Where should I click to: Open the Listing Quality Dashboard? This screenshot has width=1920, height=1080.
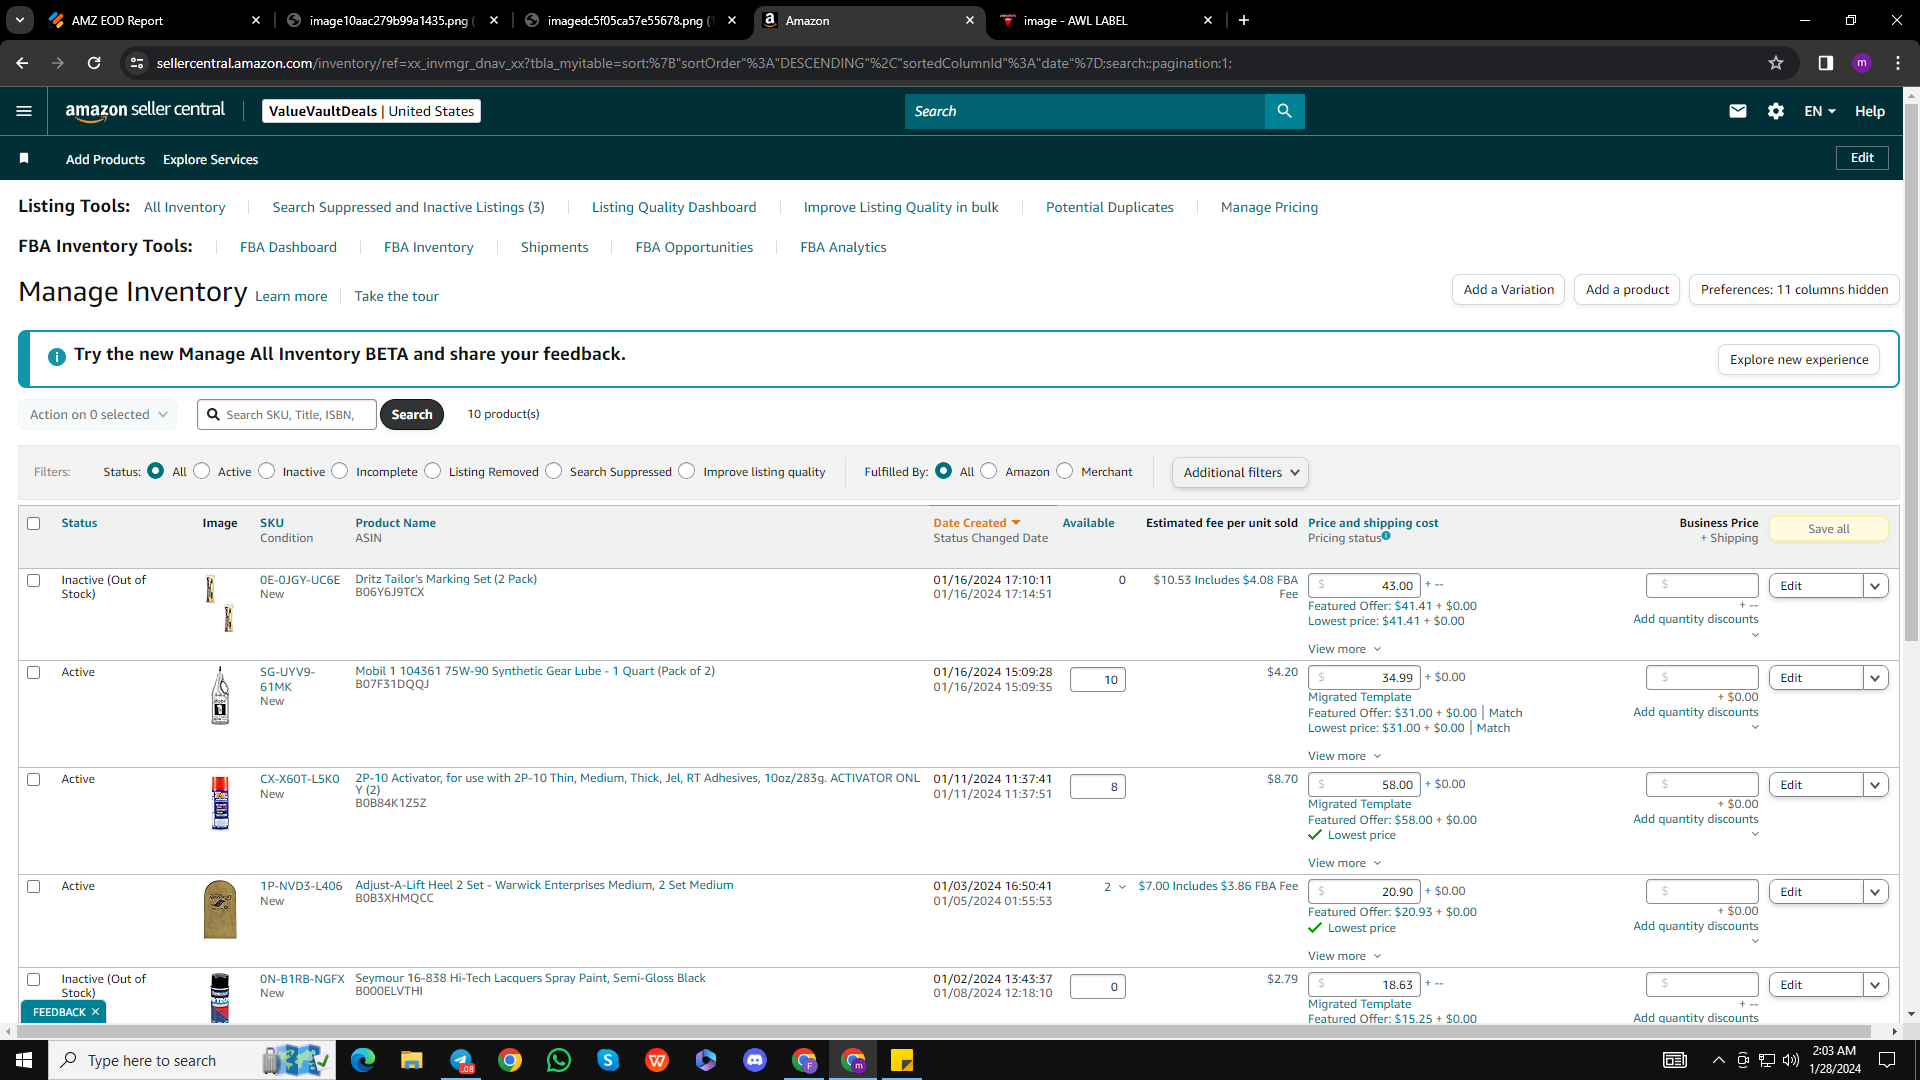674,207
